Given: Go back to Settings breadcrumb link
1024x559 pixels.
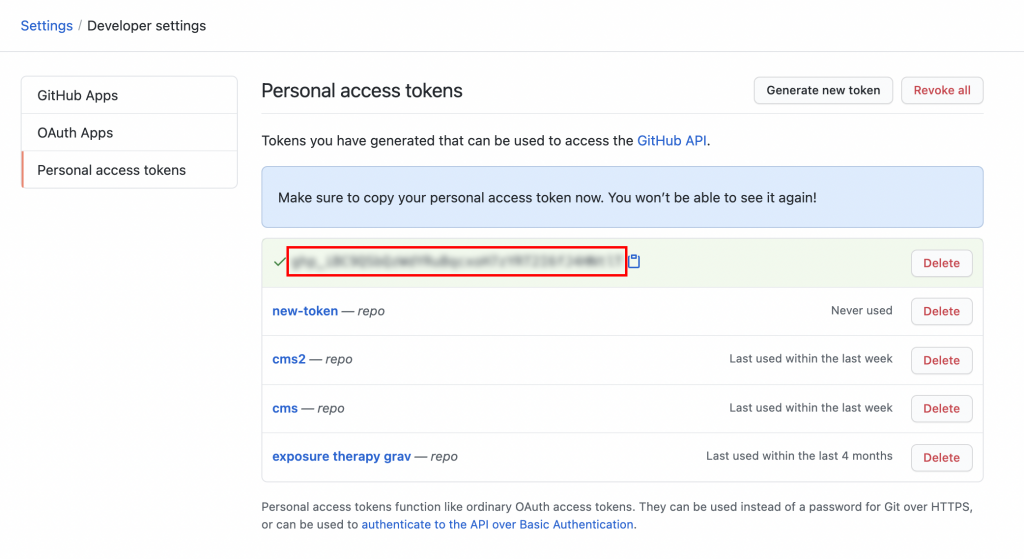Looking at the screenshot, I should [x=46, y=25].
